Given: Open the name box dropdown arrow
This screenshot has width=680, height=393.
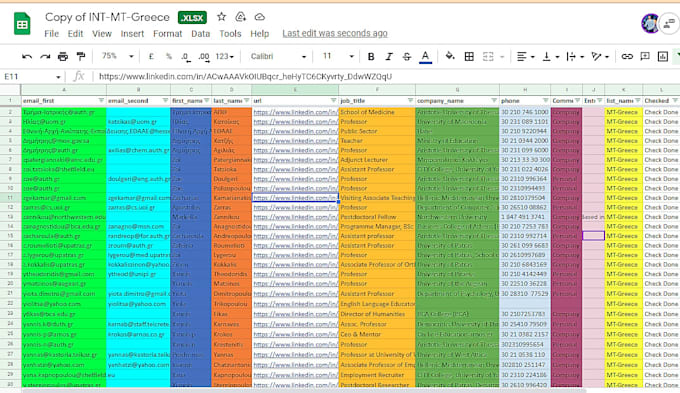Looking at the screenshot, I should pyautogui.click(x=58, y=77).
